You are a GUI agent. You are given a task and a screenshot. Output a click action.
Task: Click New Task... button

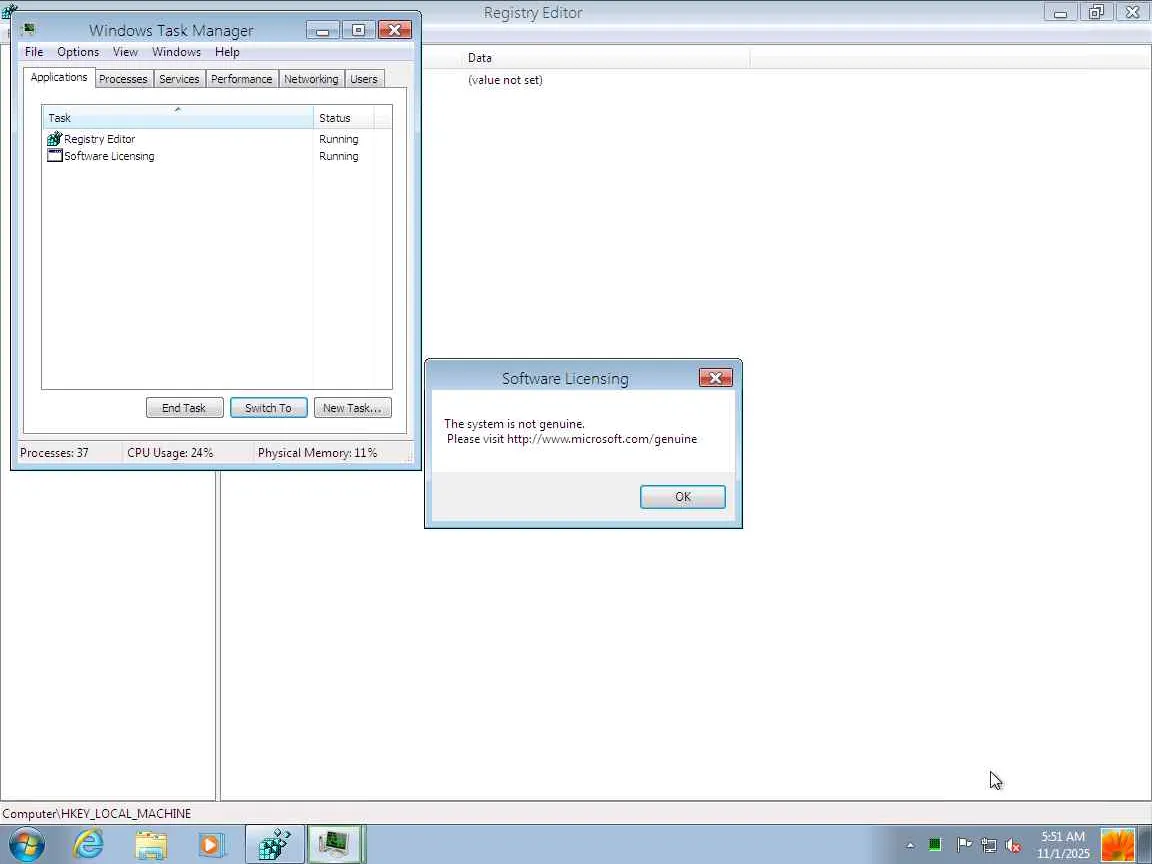pos(353,408)
